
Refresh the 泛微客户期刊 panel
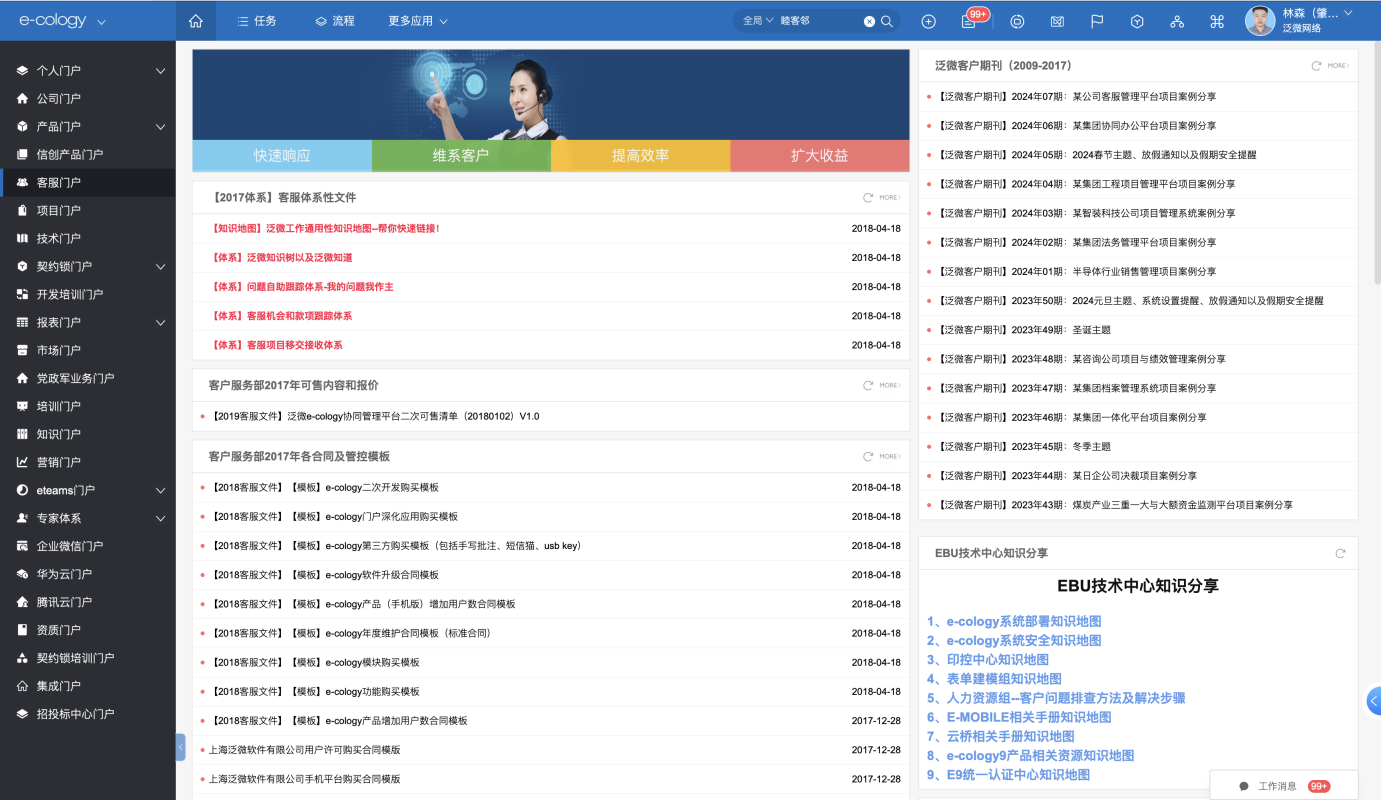pyautogui.click(x=1316, y=66)
